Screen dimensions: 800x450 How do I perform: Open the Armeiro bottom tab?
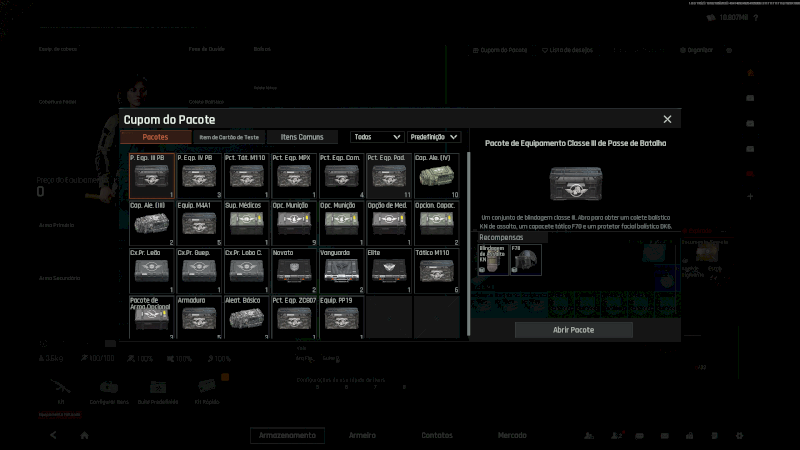[362, 435]
